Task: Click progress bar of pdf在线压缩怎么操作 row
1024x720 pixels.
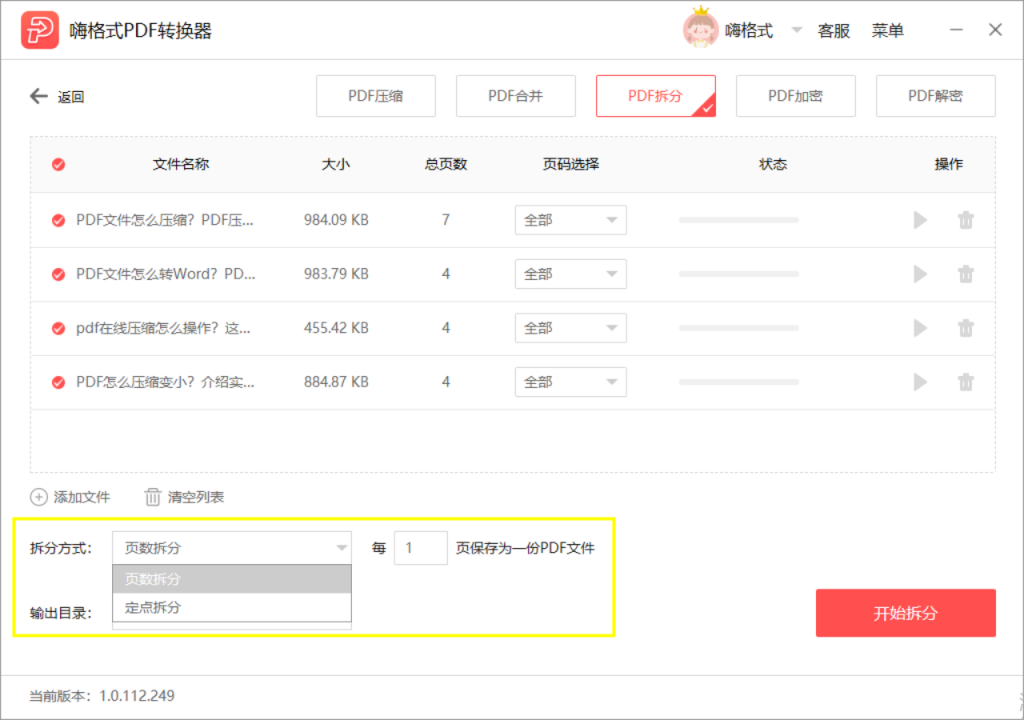Action: coord(739,328)
